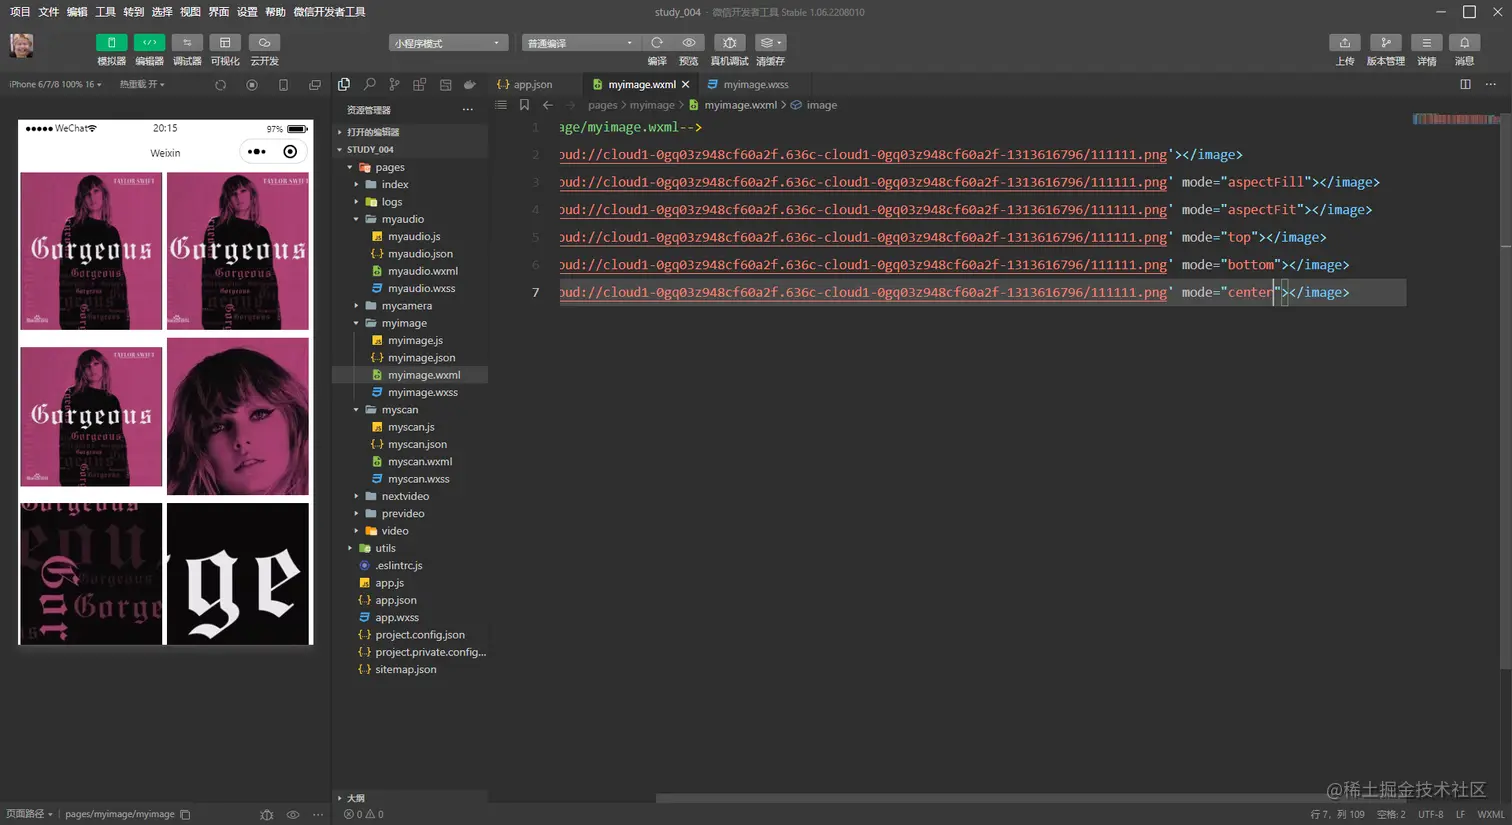Open the 小程序模式 mode dropdown
This screenshot has width=1512, height=825.
pyautogui.click(x=448, y=43)
